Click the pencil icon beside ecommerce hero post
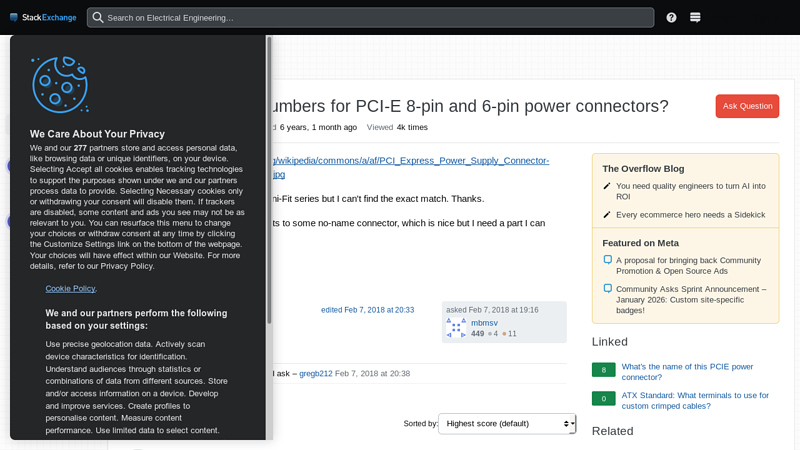The height and width of the screenshot is (450, 800). (x=607, y=214)
